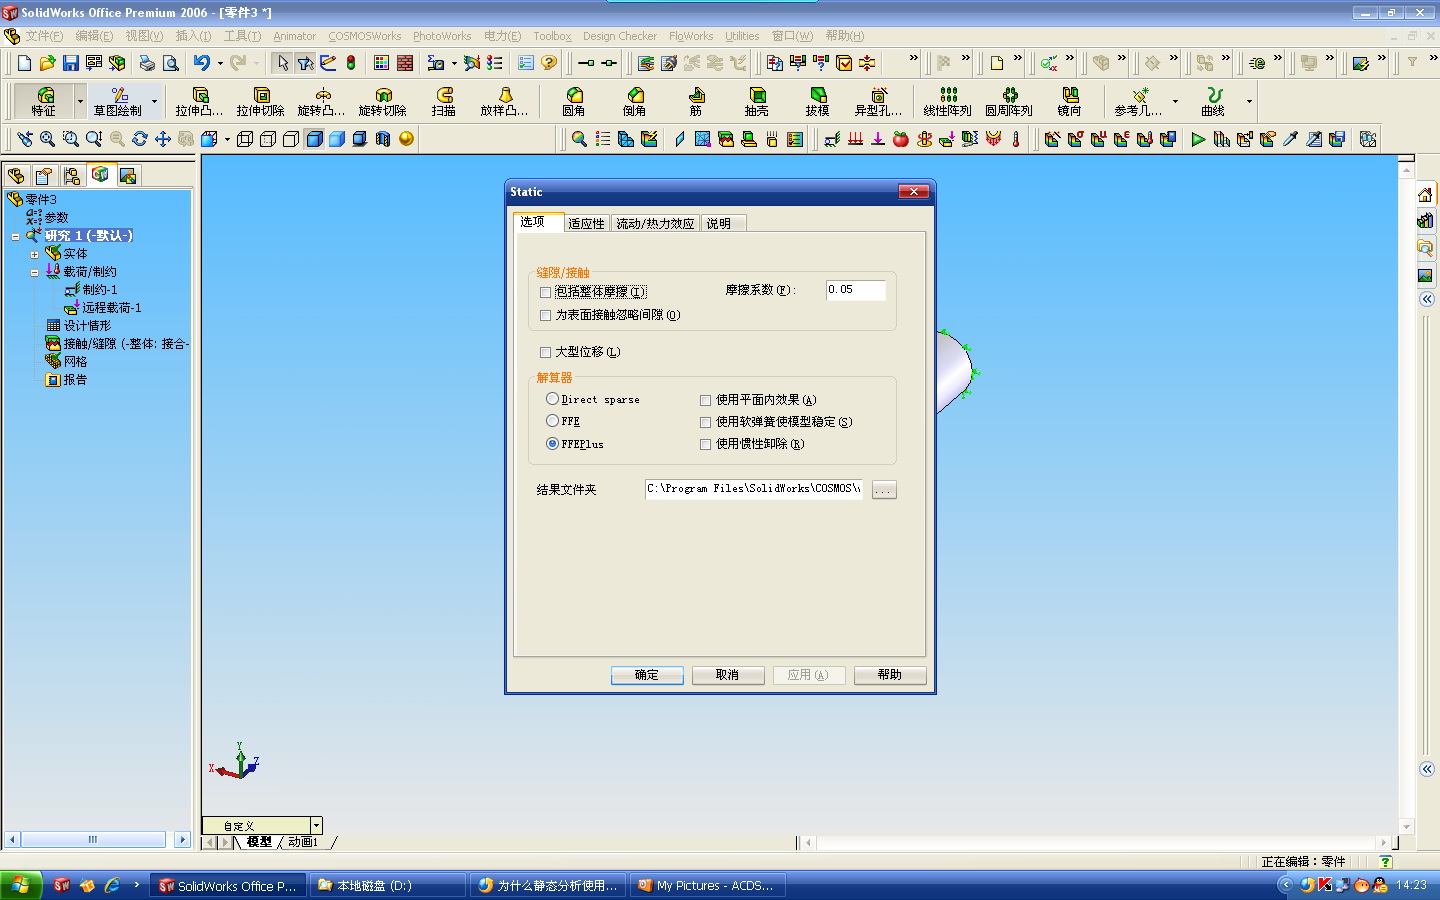Select the 拉伸切除 extruded cut tool

(260, 101)
